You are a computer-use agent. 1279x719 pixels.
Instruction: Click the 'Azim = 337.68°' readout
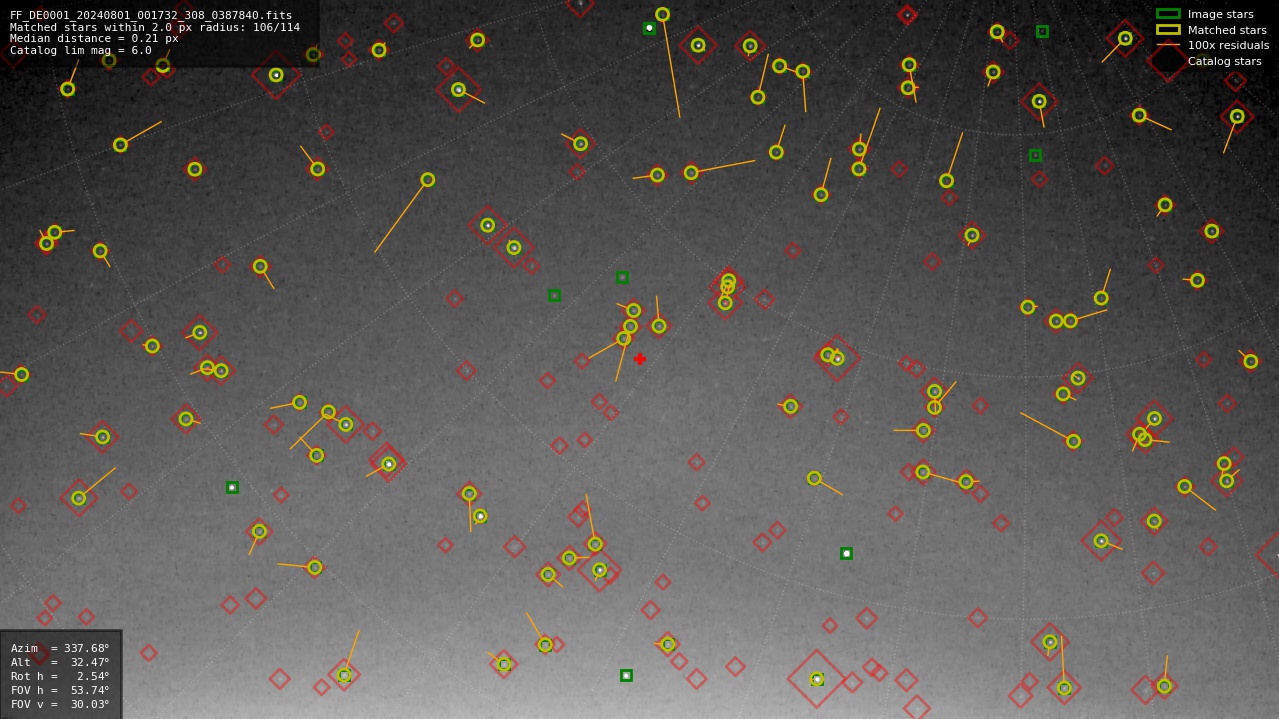pos(60,648)
